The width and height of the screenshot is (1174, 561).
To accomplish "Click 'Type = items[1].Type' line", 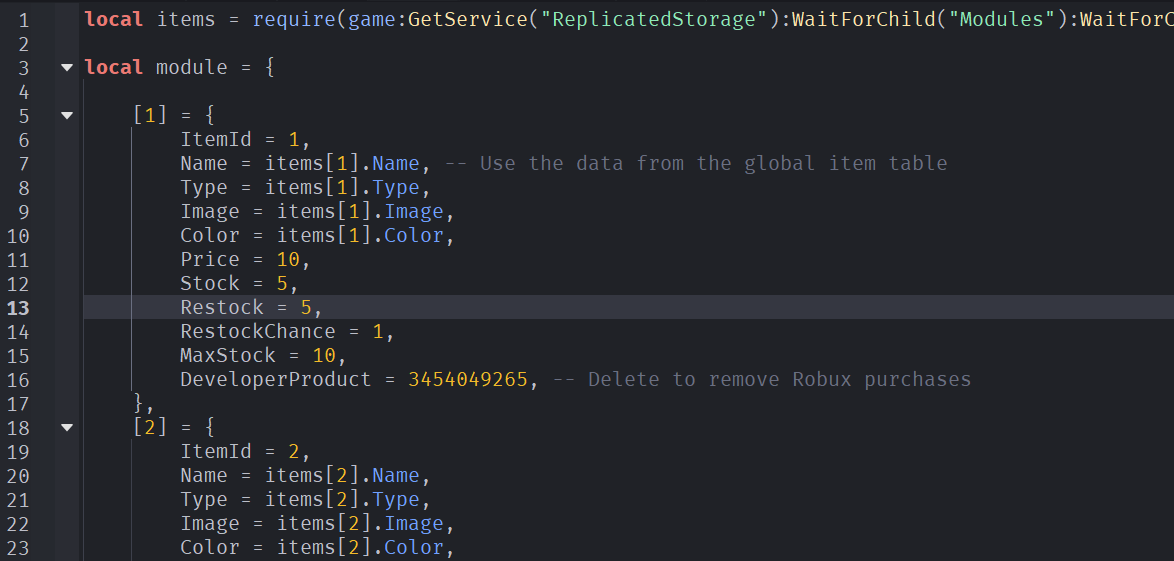I will tap(305, 187).
